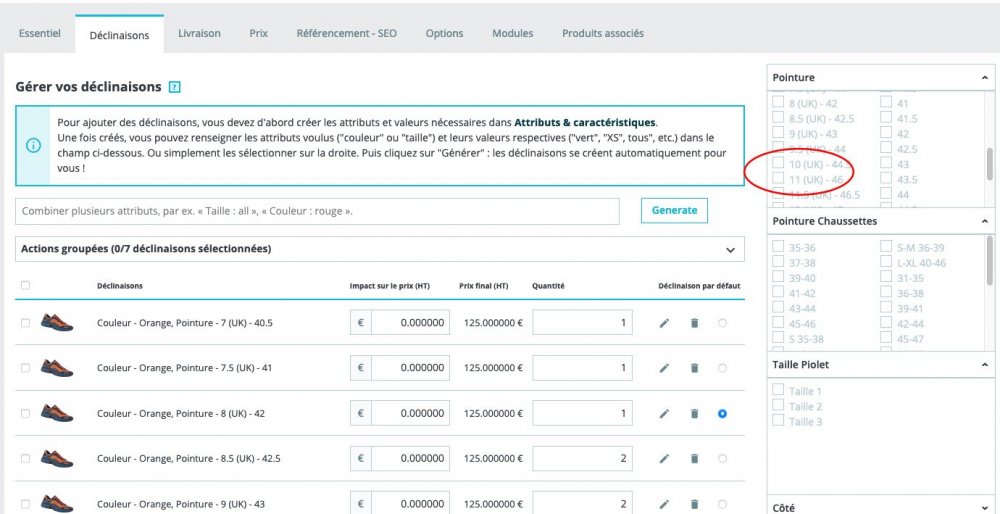
Task: Check the S-M 36-39 sock size attribute
Action: click(886, 246)
